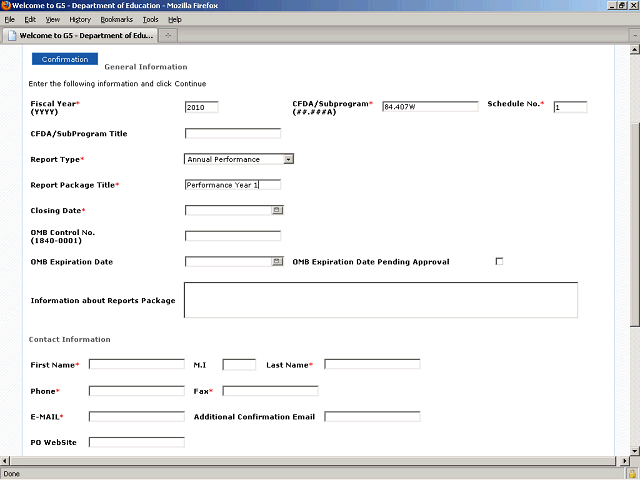The height and width of the screenshot is (480, 640).
Task: Click the Information about Reports Package textarea
Action: [381, 300]
